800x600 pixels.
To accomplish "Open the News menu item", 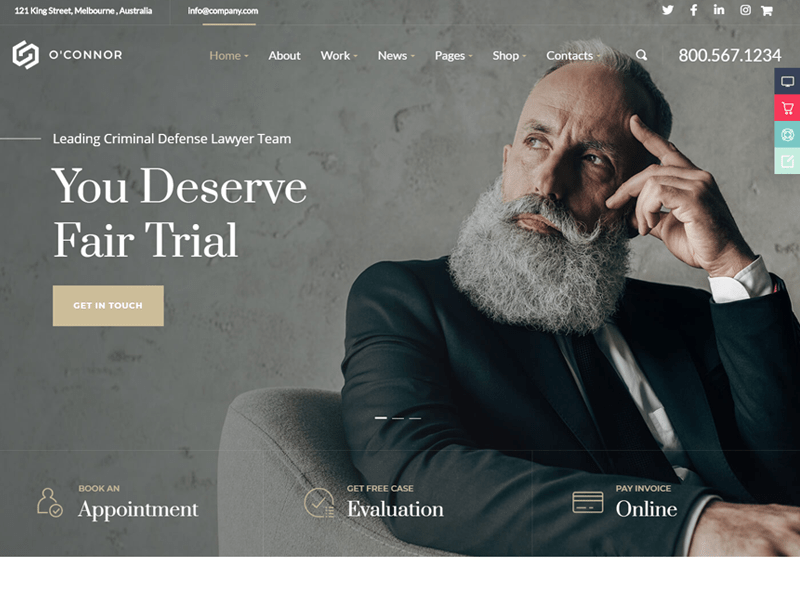I will click(x=396, y=56).
